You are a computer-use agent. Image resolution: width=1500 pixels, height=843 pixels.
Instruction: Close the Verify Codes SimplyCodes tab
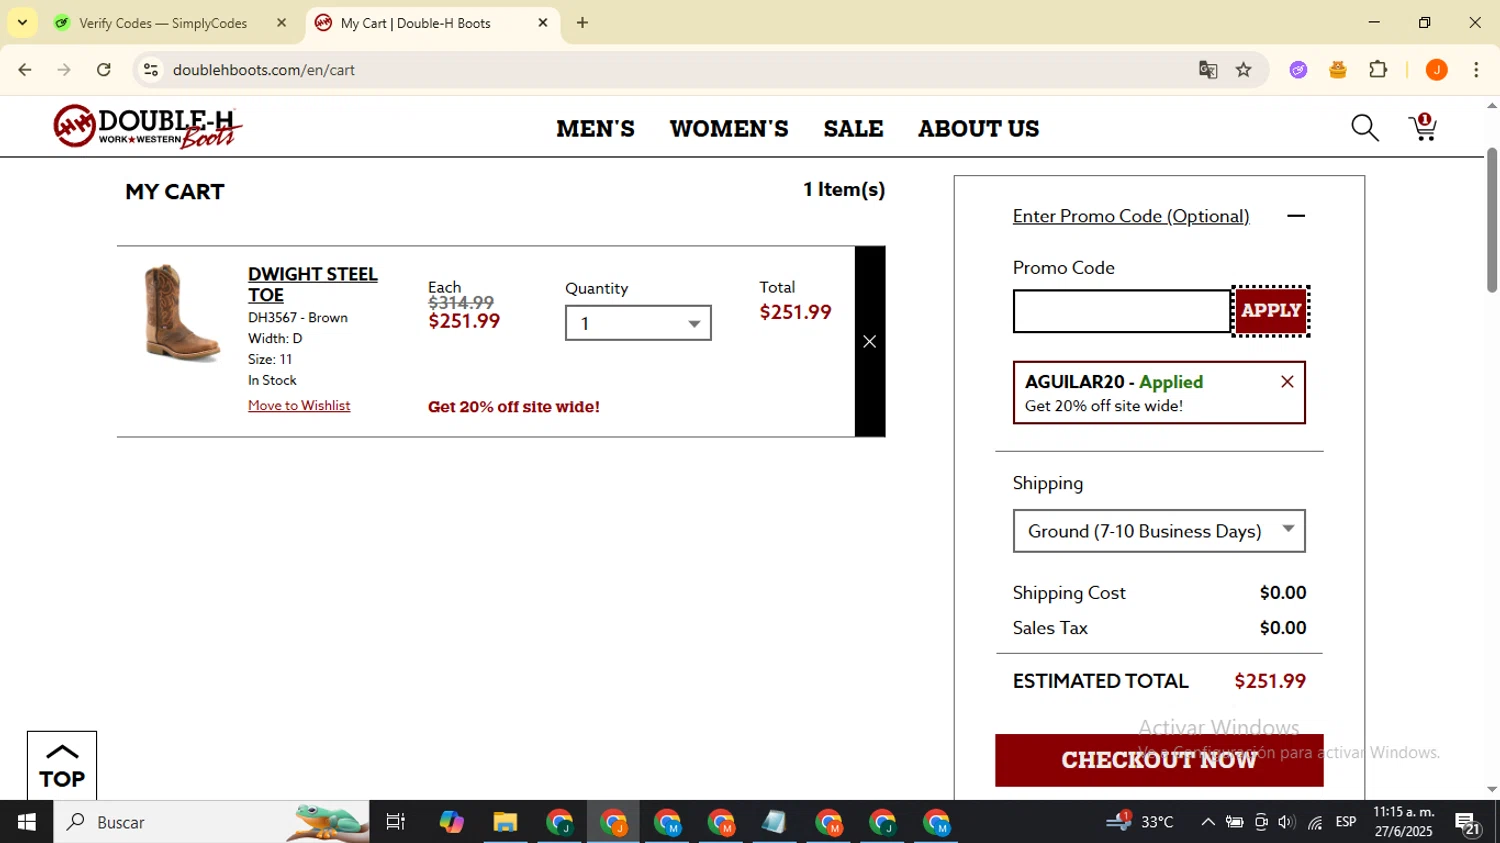click(x=282, y=22)
